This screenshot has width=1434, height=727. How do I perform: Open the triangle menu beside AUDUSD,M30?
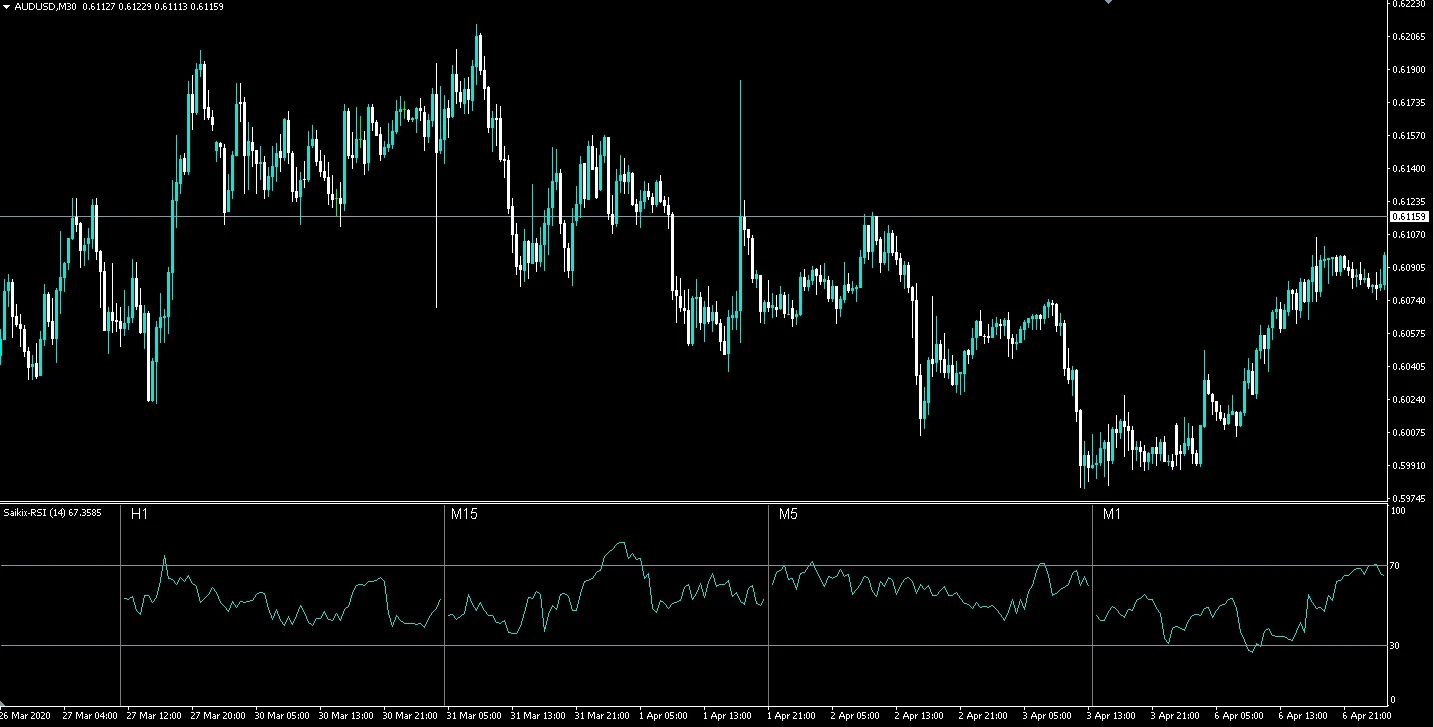(6, 6)
